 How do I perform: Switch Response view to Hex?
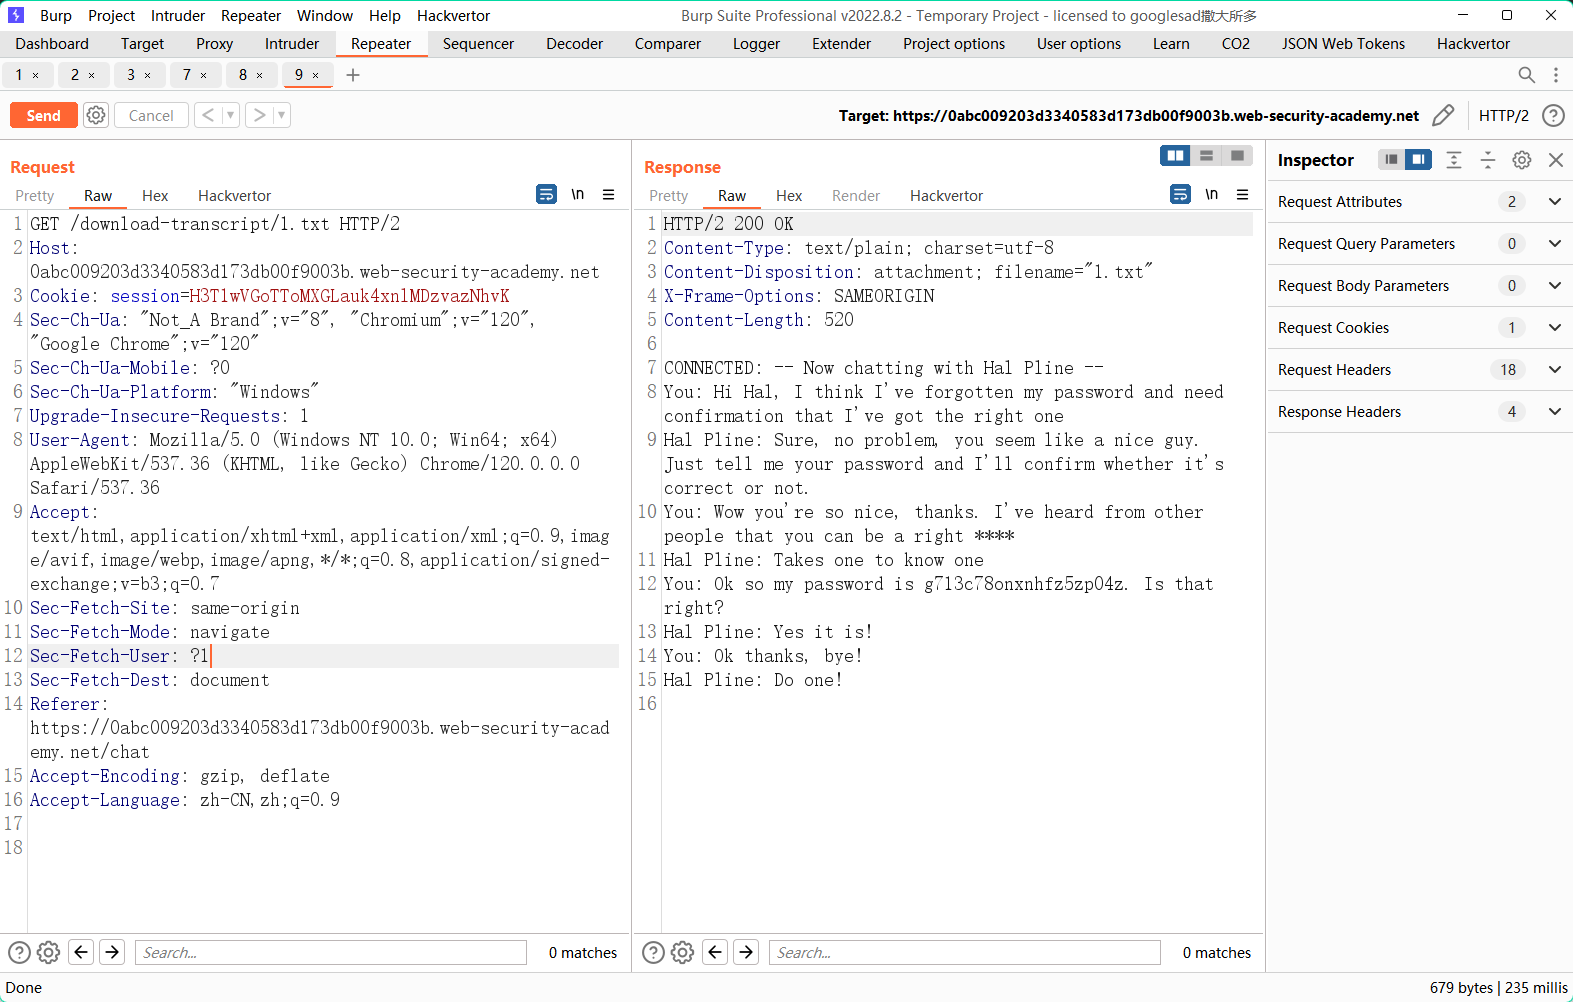coord(789,196)
